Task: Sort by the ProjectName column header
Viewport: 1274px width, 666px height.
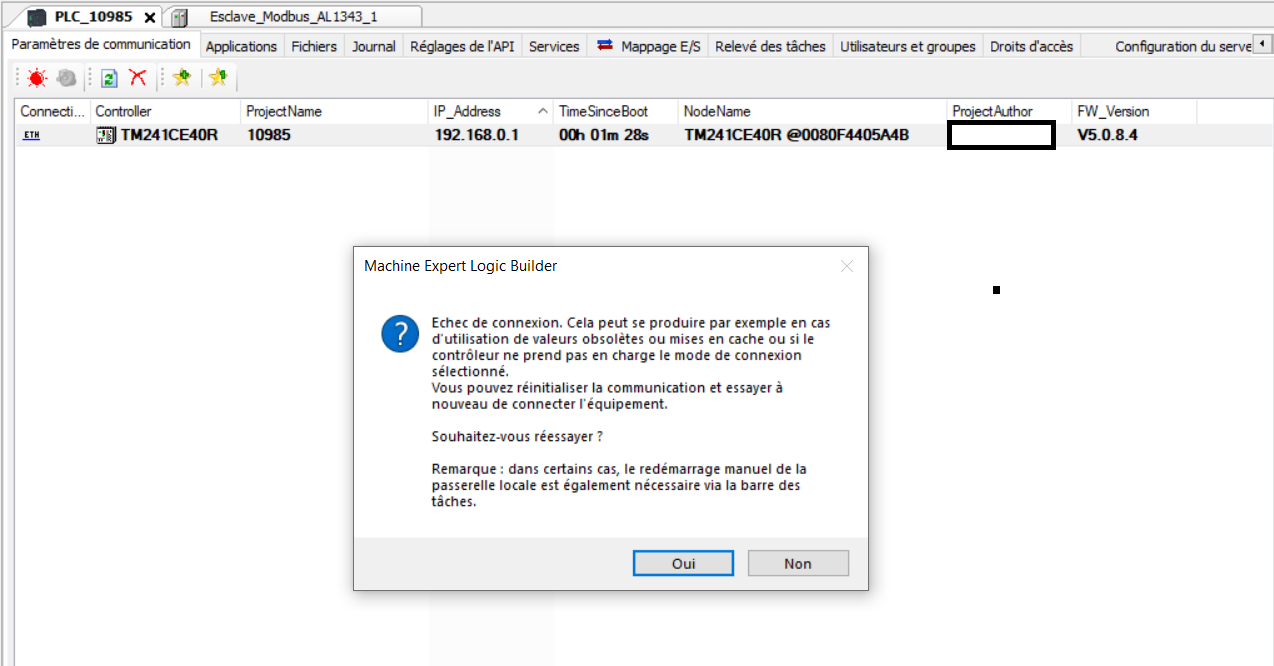Action: (x=335, y=111)
